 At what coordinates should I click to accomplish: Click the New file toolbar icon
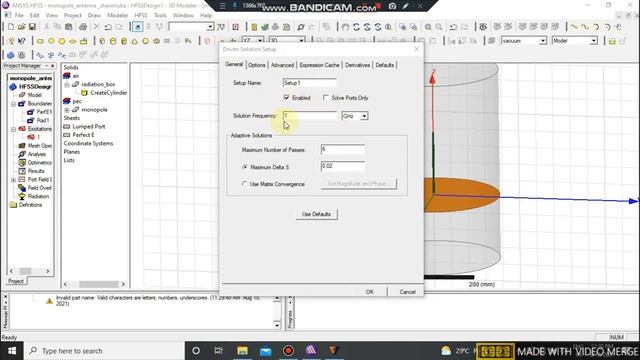11,27
